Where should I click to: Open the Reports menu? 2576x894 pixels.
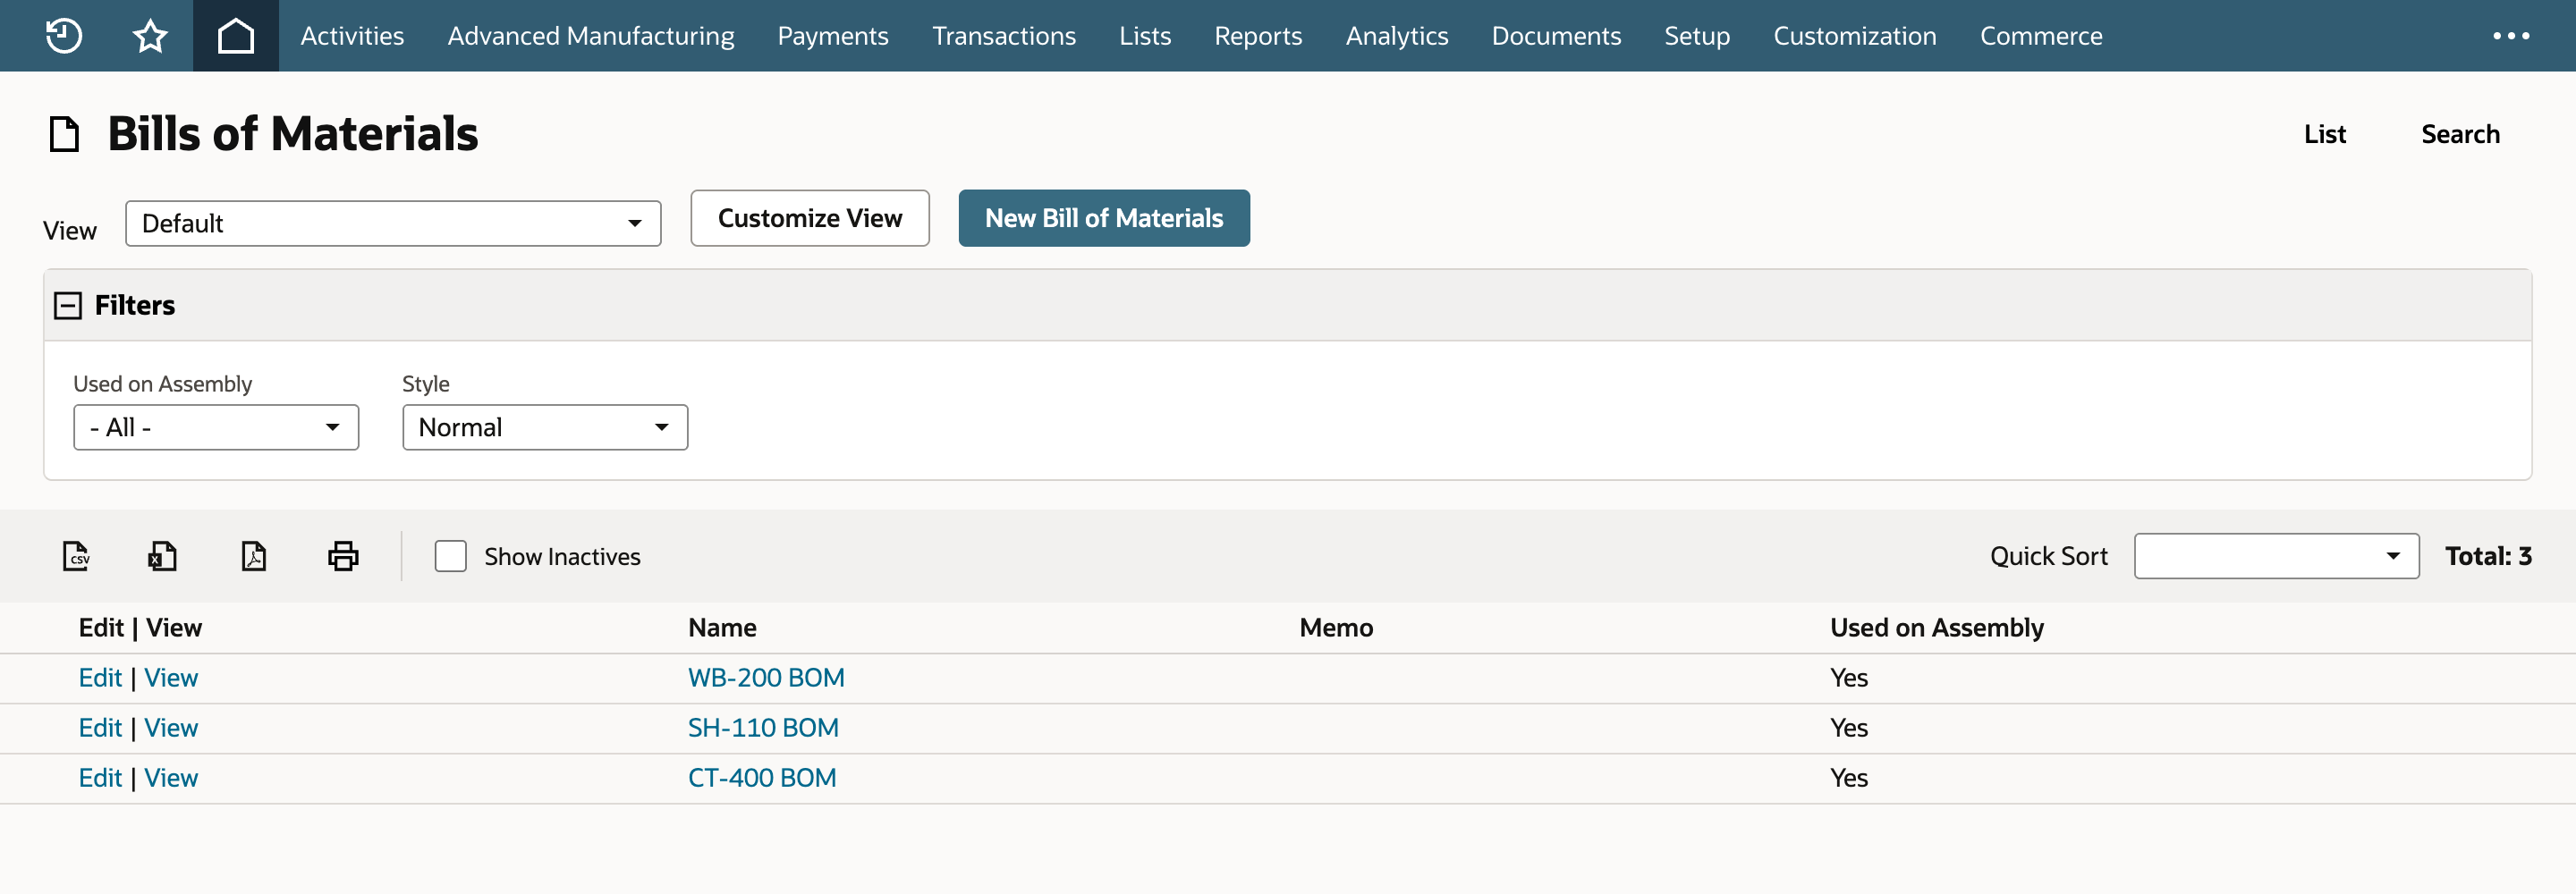coord(1258,36)
